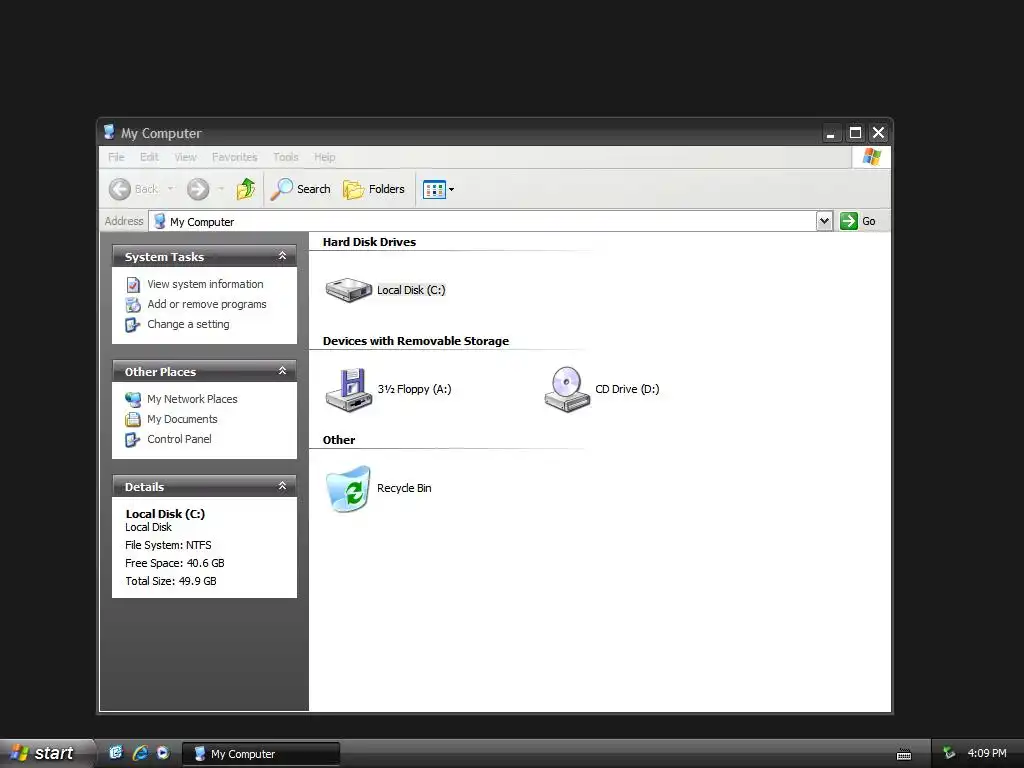Click the My Documents folder icon
The height and width of the screenshot is (768, 1024).
(x=133, y=419)
